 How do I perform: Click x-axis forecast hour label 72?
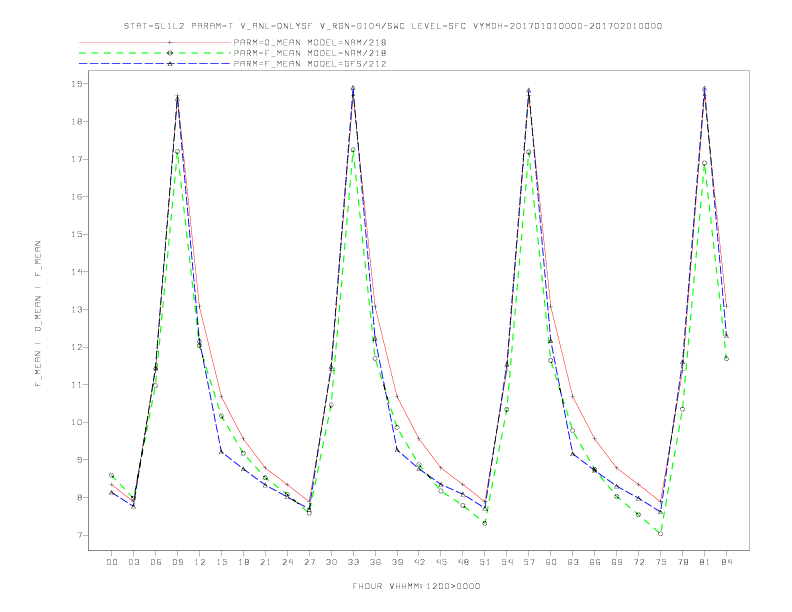pyautogui.click(x=639, y=562)
